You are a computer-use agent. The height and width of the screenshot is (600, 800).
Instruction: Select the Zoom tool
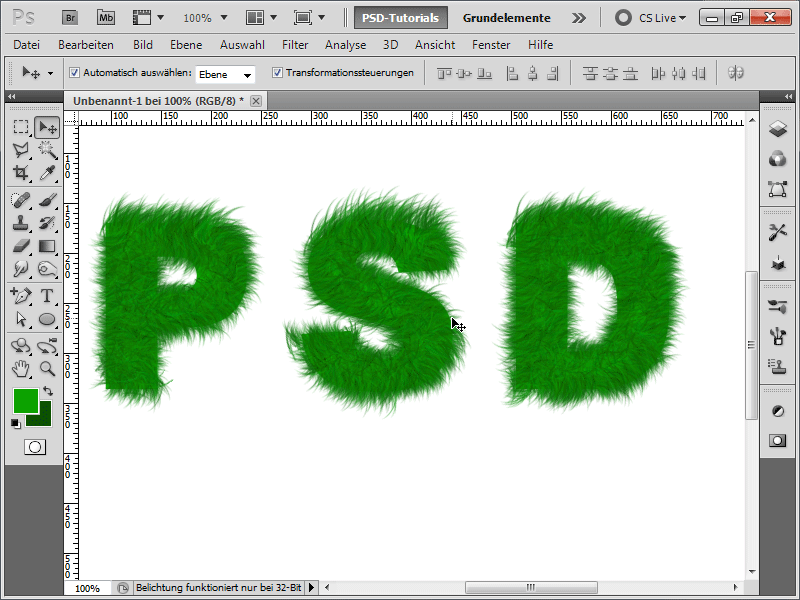point(47,368)
